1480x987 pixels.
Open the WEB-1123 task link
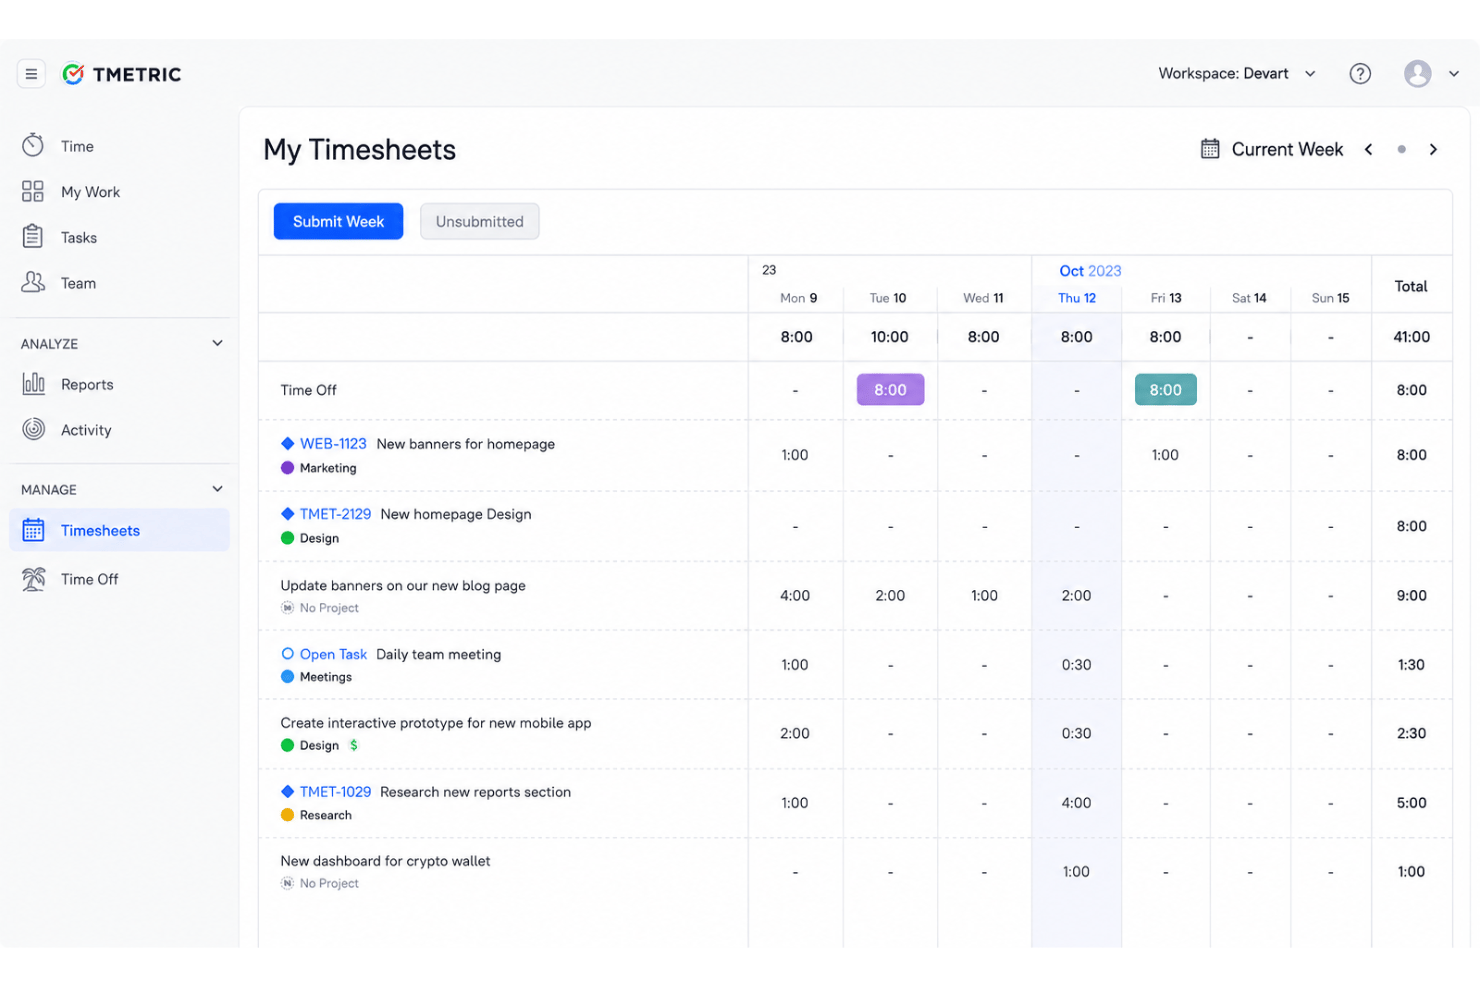[333, 444]
